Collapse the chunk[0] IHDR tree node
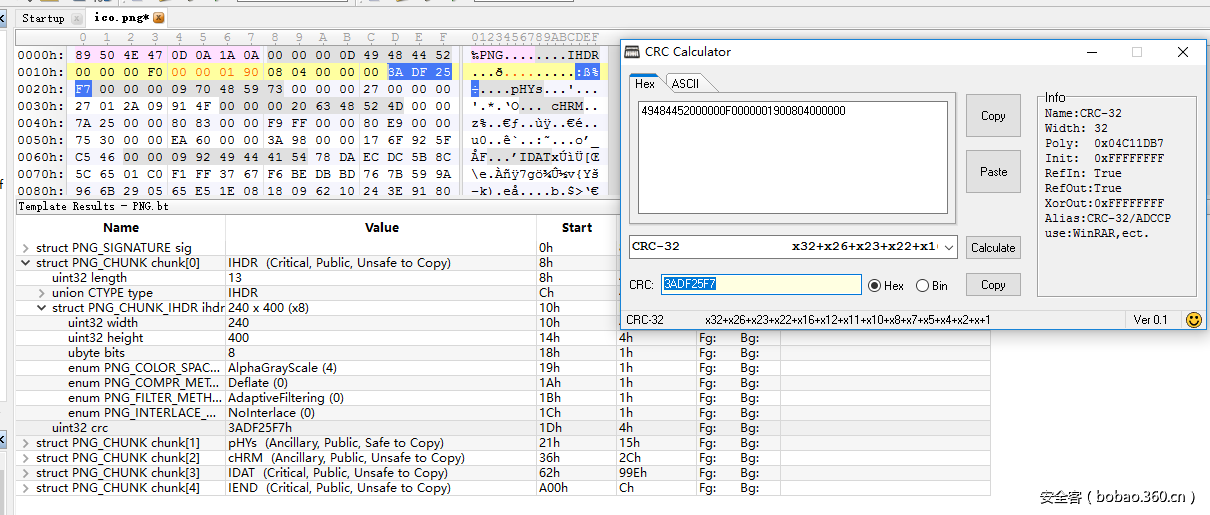The height and width of the screenshot is (515, 1210). (26, 263)
